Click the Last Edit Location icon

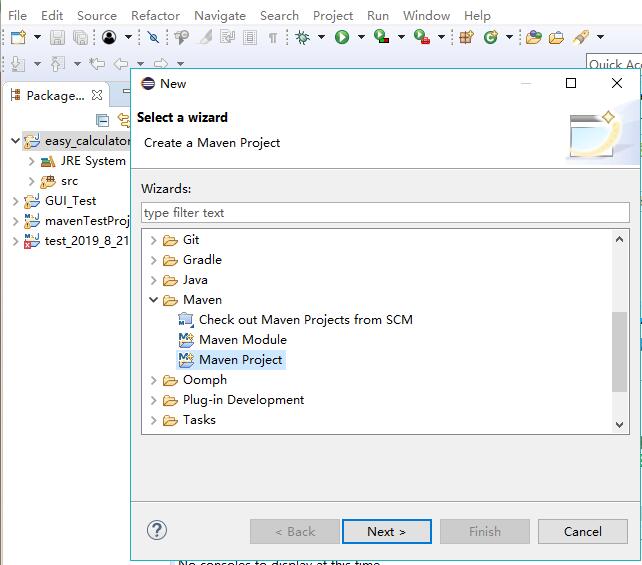(97, 64)
